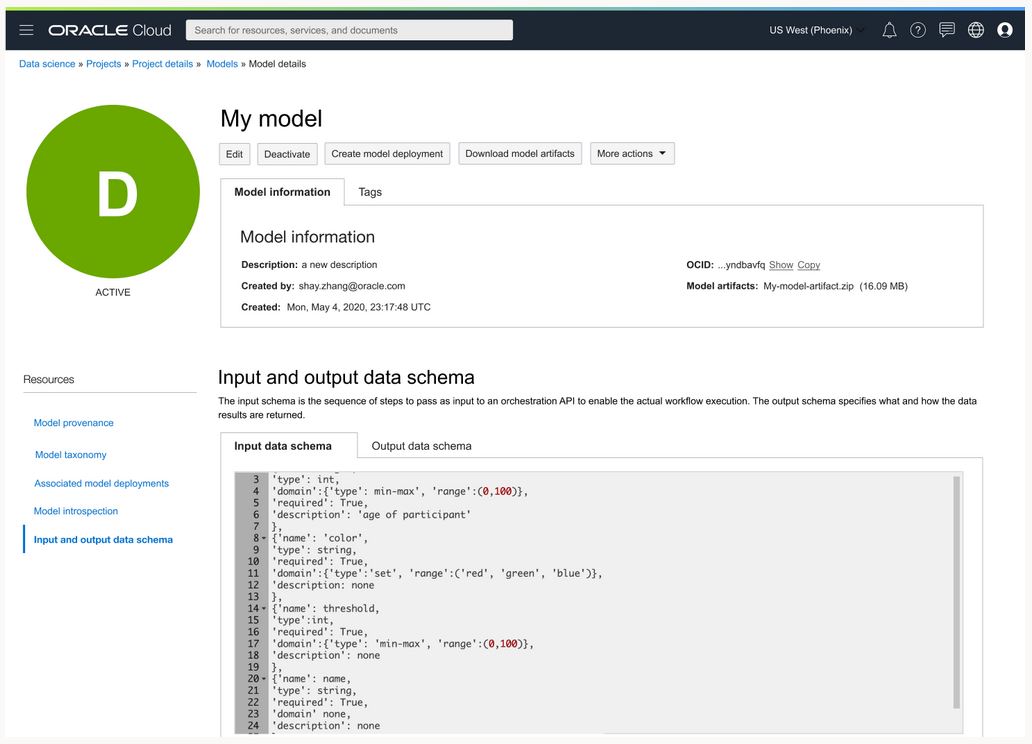Viewport: 1032px width, 744px height.
Task: Open the Output data schema tab
Action: click(421, 446)
